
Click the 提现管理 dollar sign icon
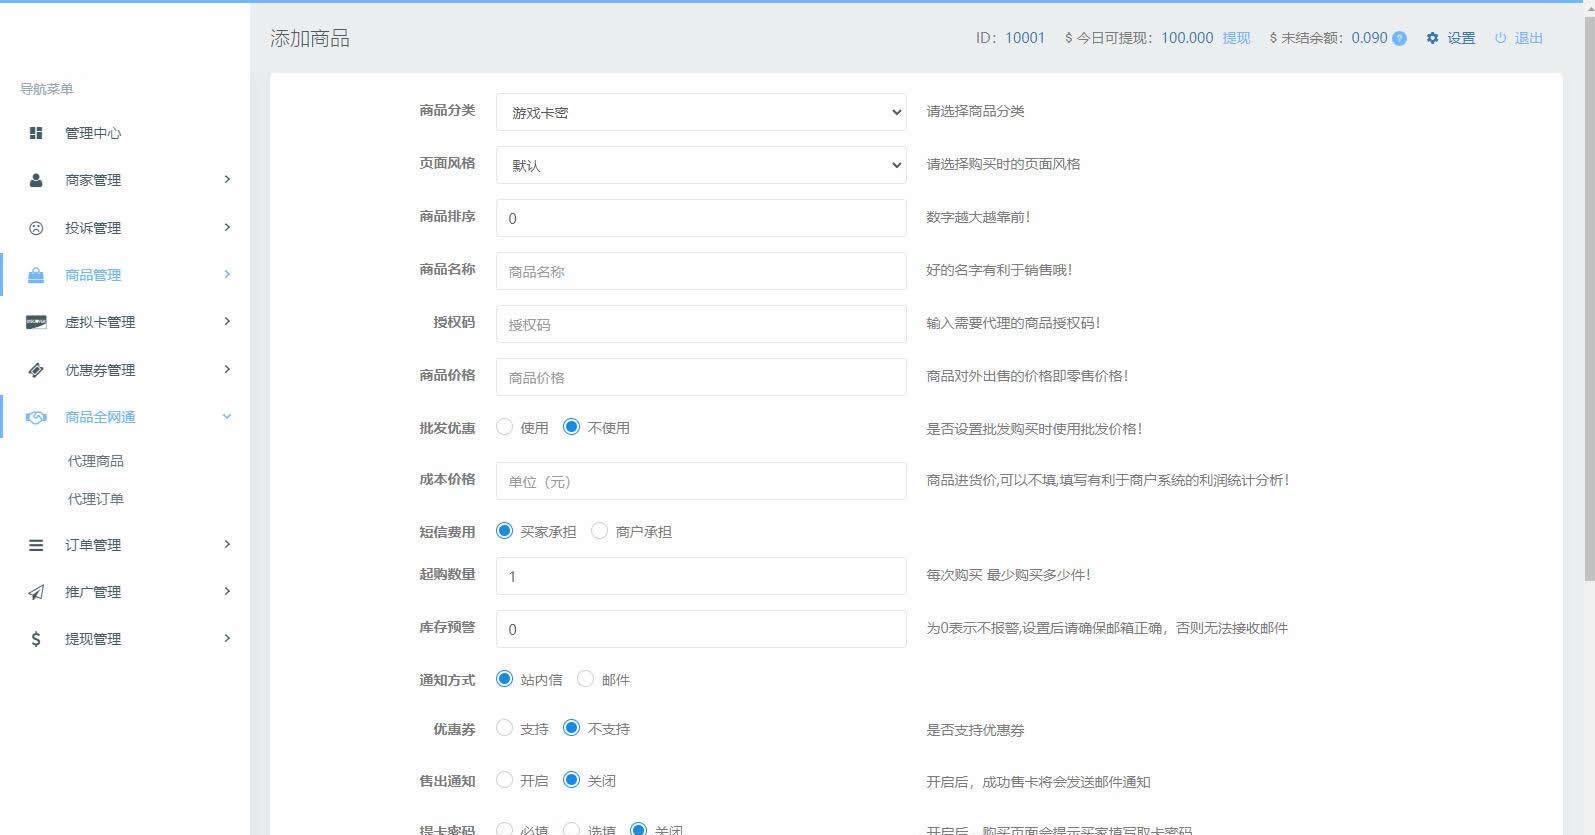click(x=36, y=639)
